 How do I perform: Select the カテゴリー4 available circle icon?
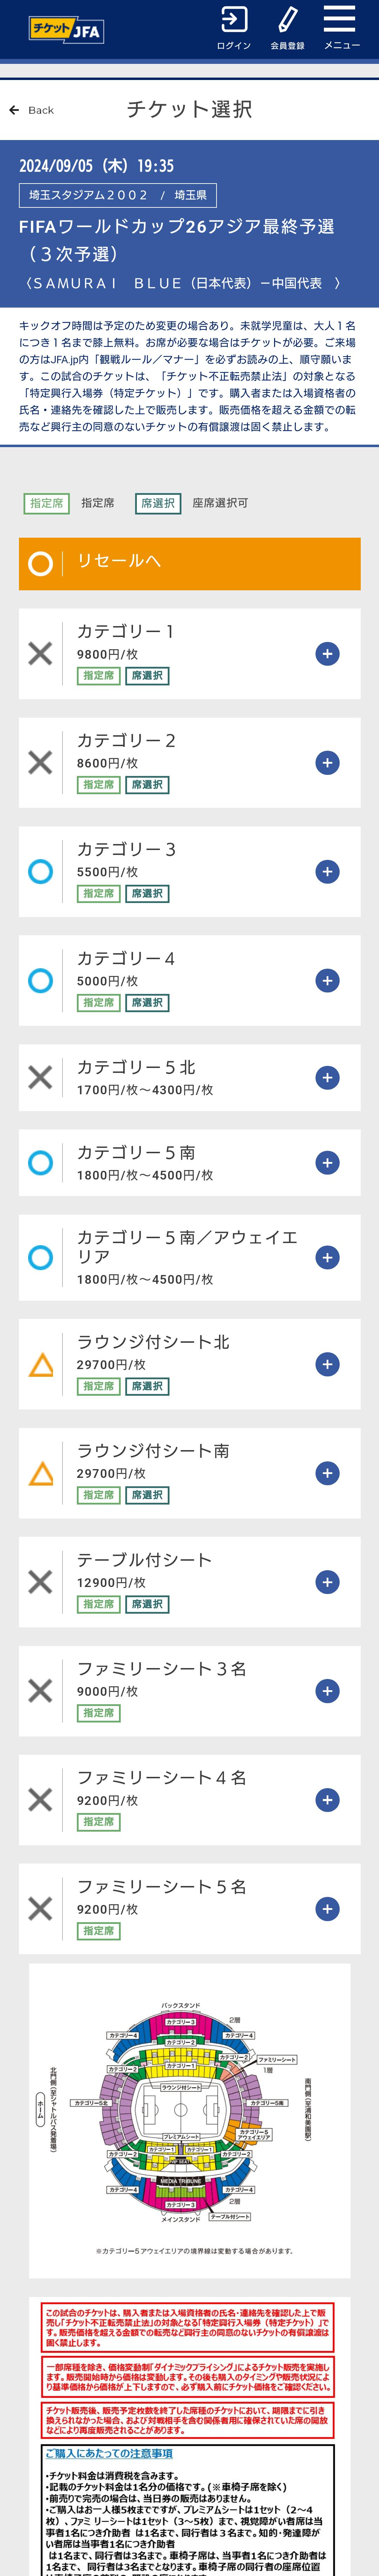(41, 980)
